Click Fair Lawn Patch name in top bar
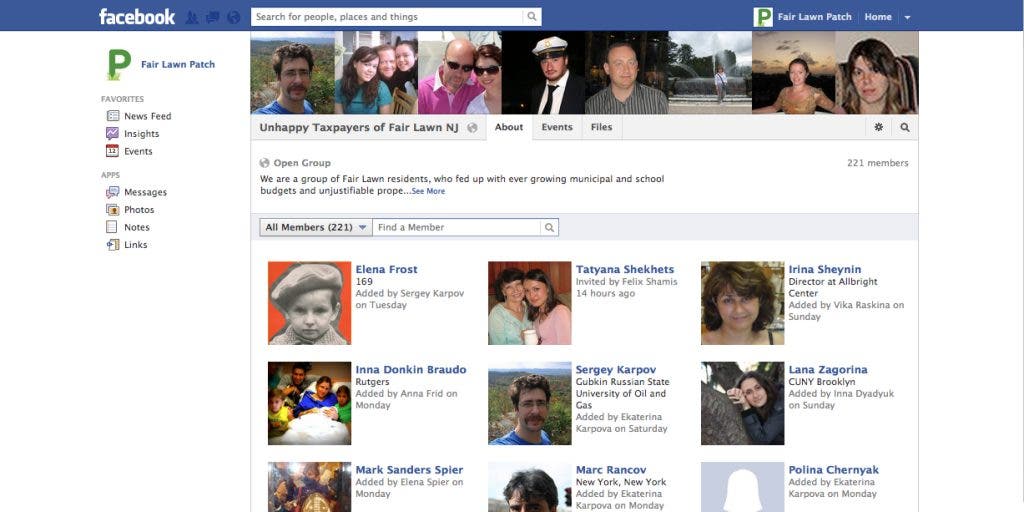The height and width of the screenshot is (512, 1024). [814, 17]
